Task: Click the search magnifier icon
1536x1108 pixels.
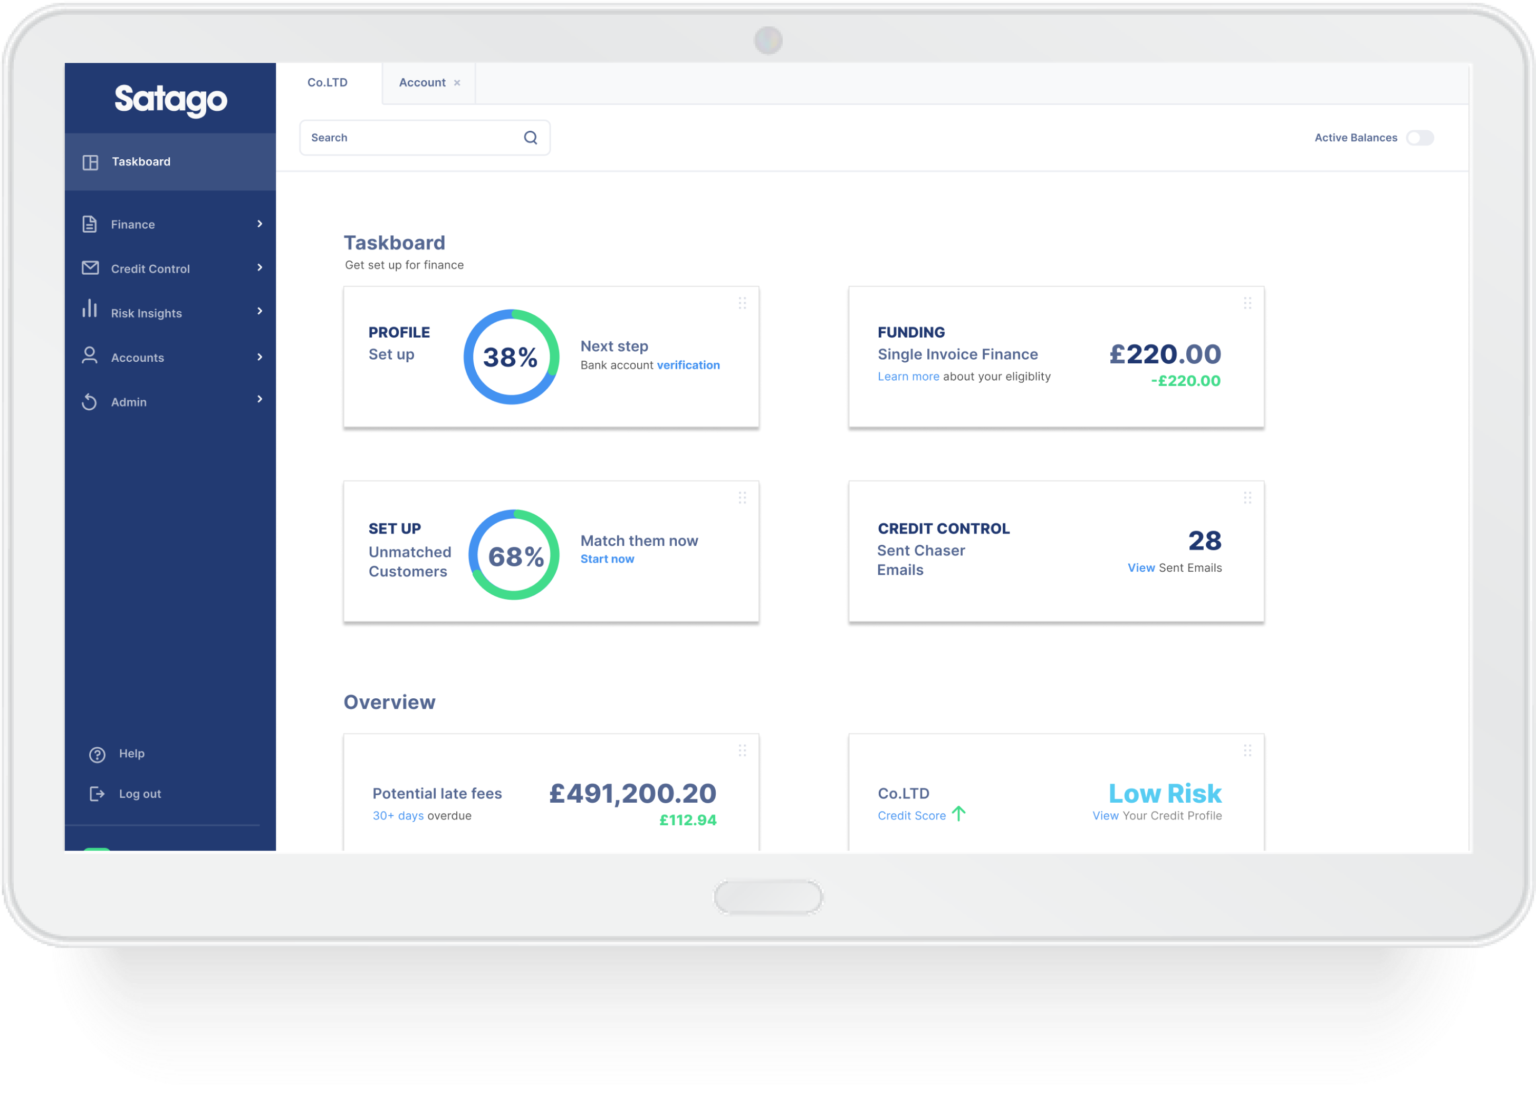Action: point(530,138)
